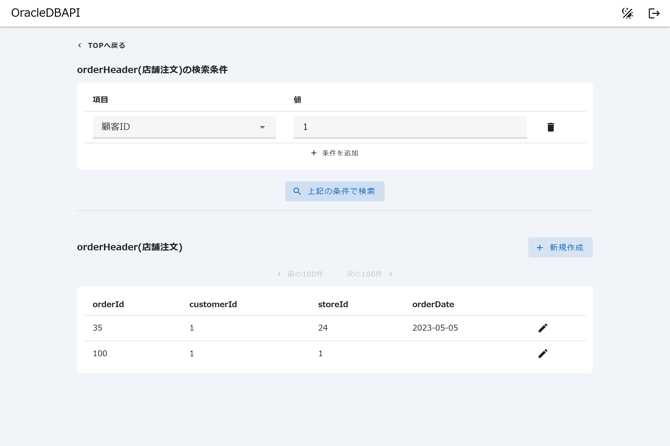Click the OracleDBAPI app title
The height and width of the screenshot is (446, 670).
46,13
